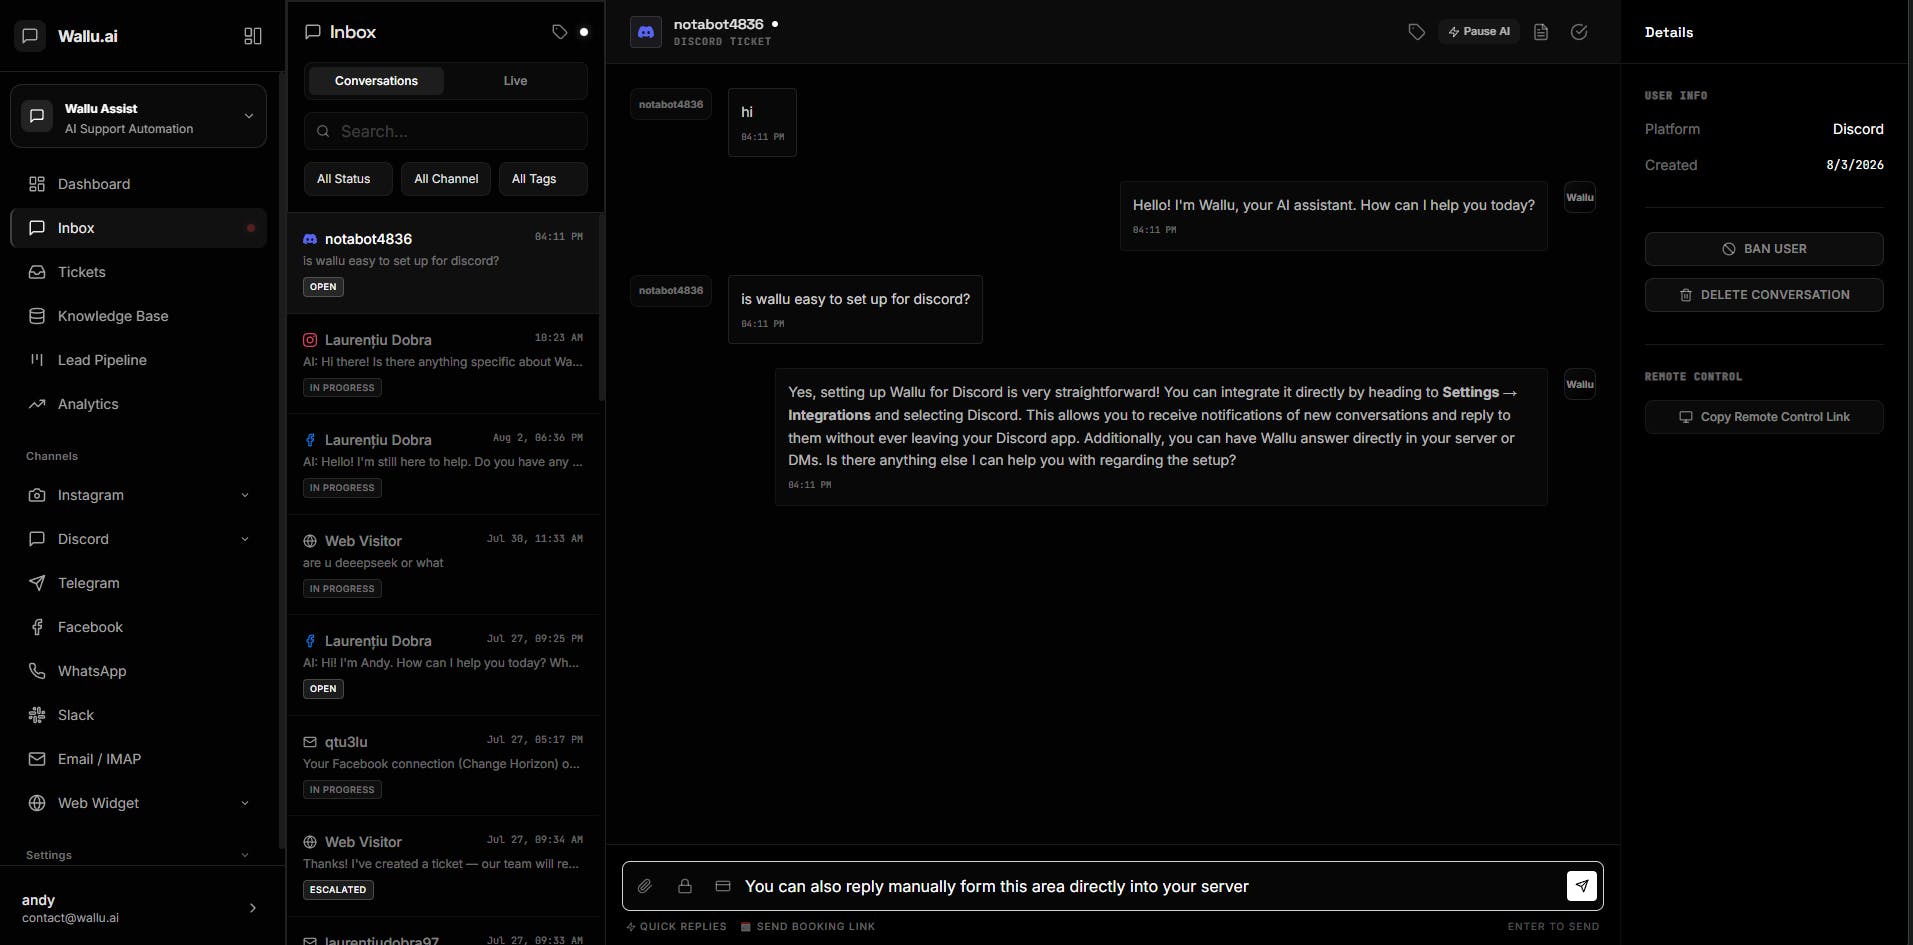Image resolution: width=1913 pixels, height=945 pixels.
Task: Click DELETE CONVERSATION button
Action: 1764,295
